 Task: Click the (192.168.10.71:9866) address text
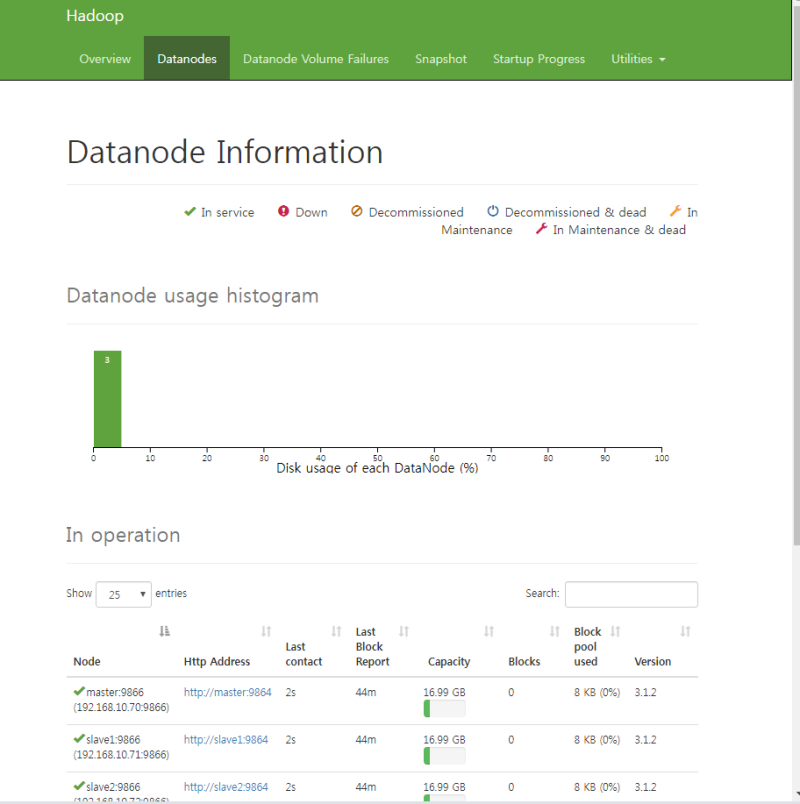coord(121,754)
